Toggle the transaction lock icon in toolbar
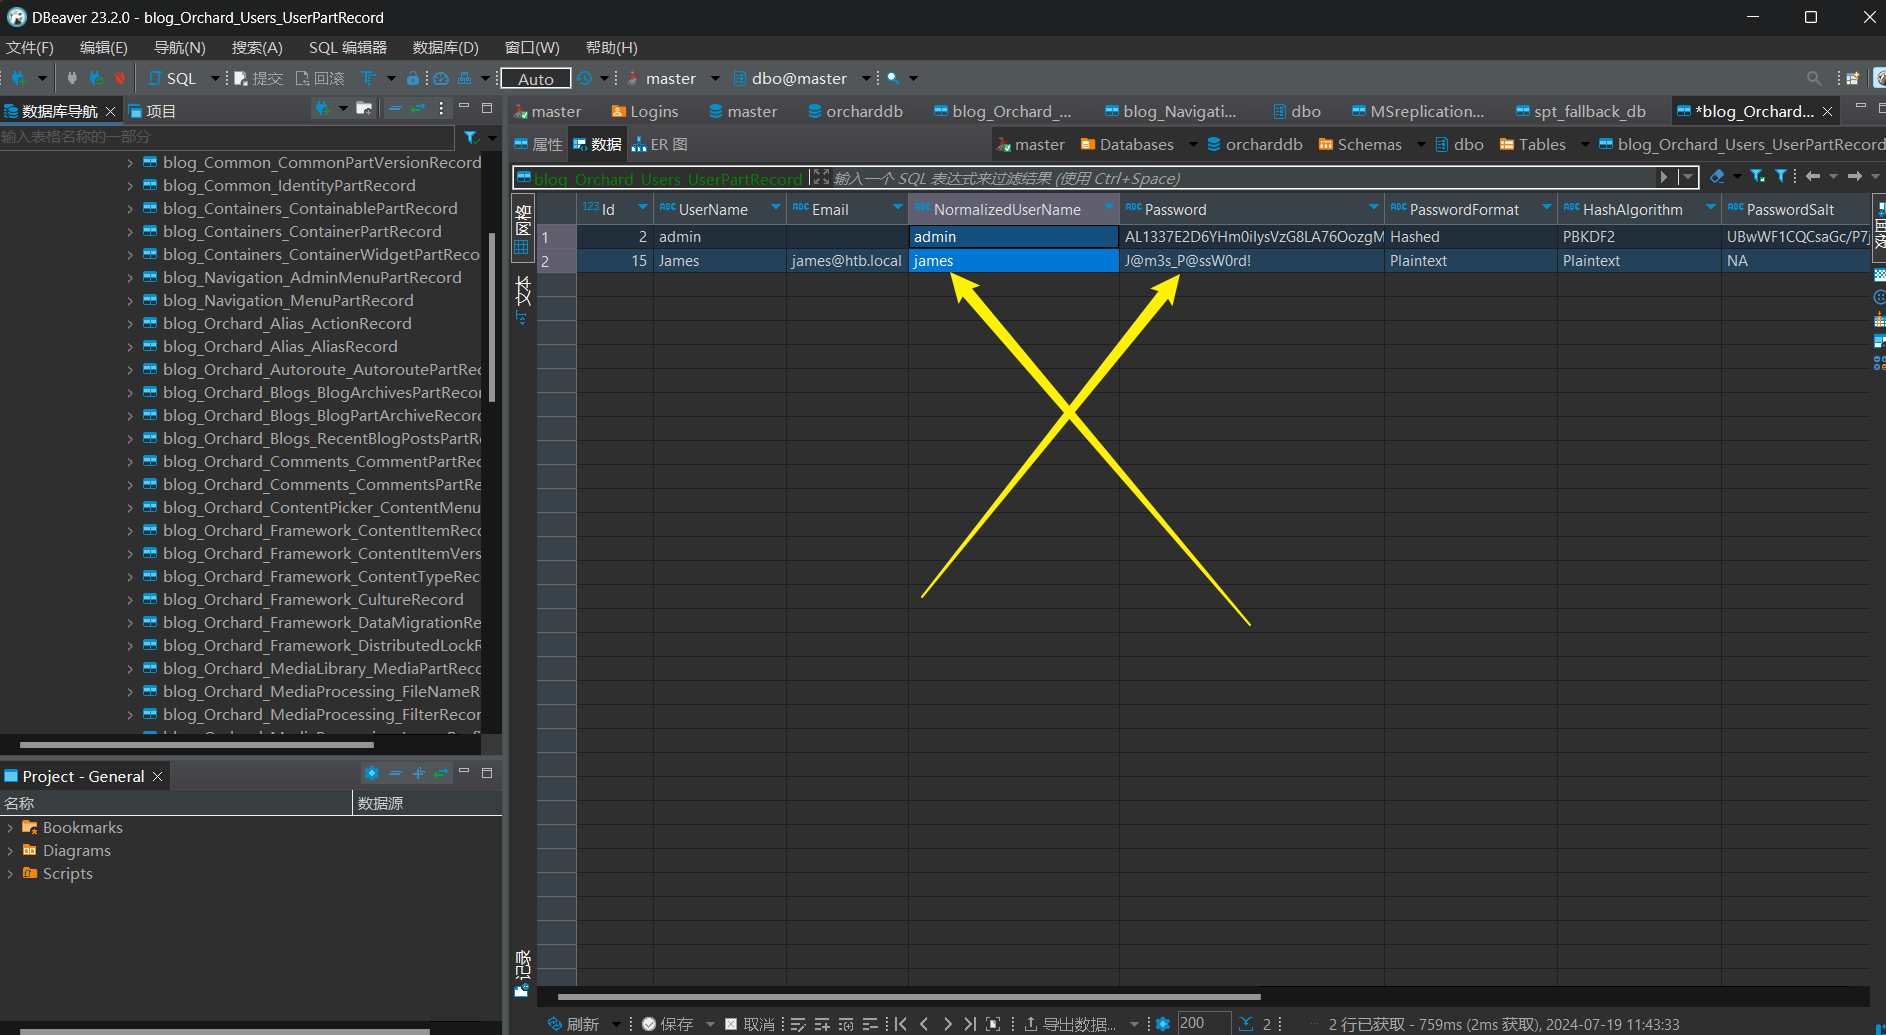The height and width of the screenshot is (1035, 1886). (412, 78)
